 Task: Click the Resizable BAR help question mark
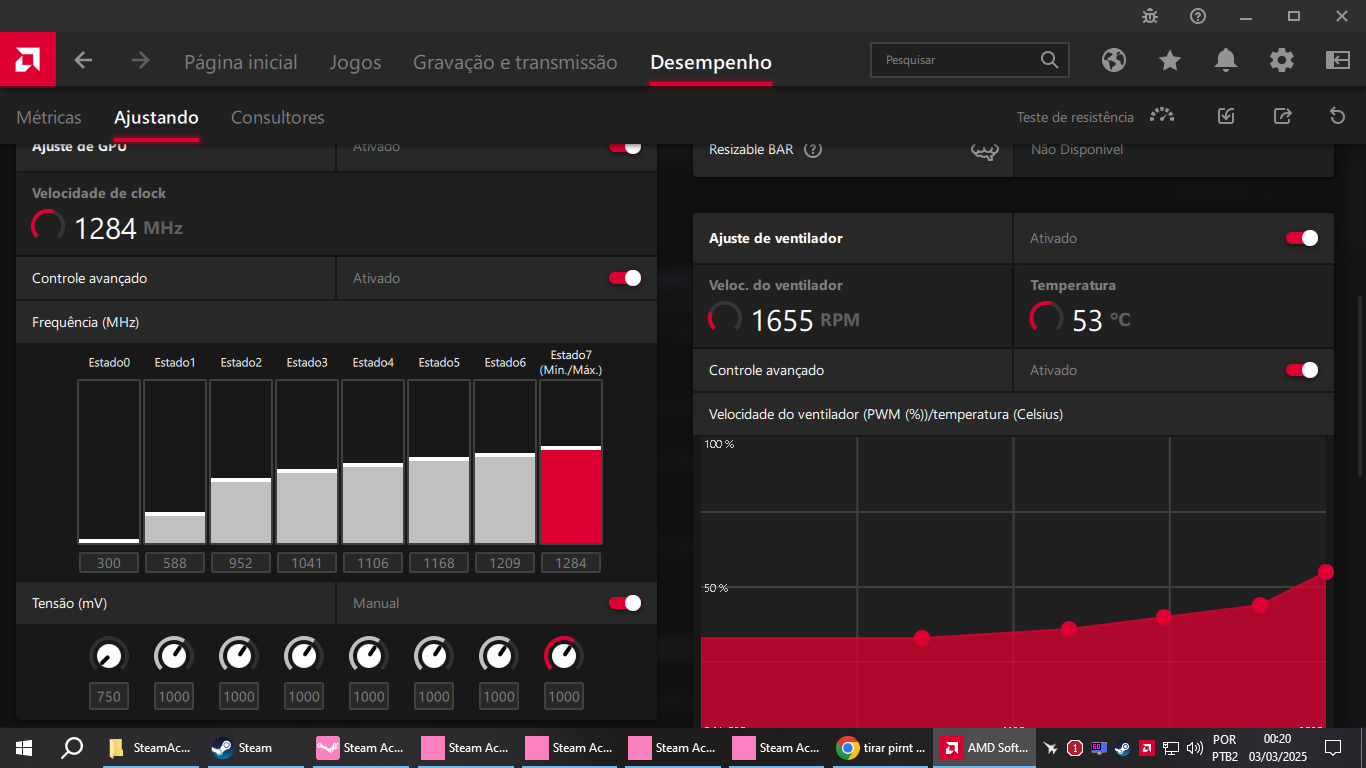coord(813,150)
